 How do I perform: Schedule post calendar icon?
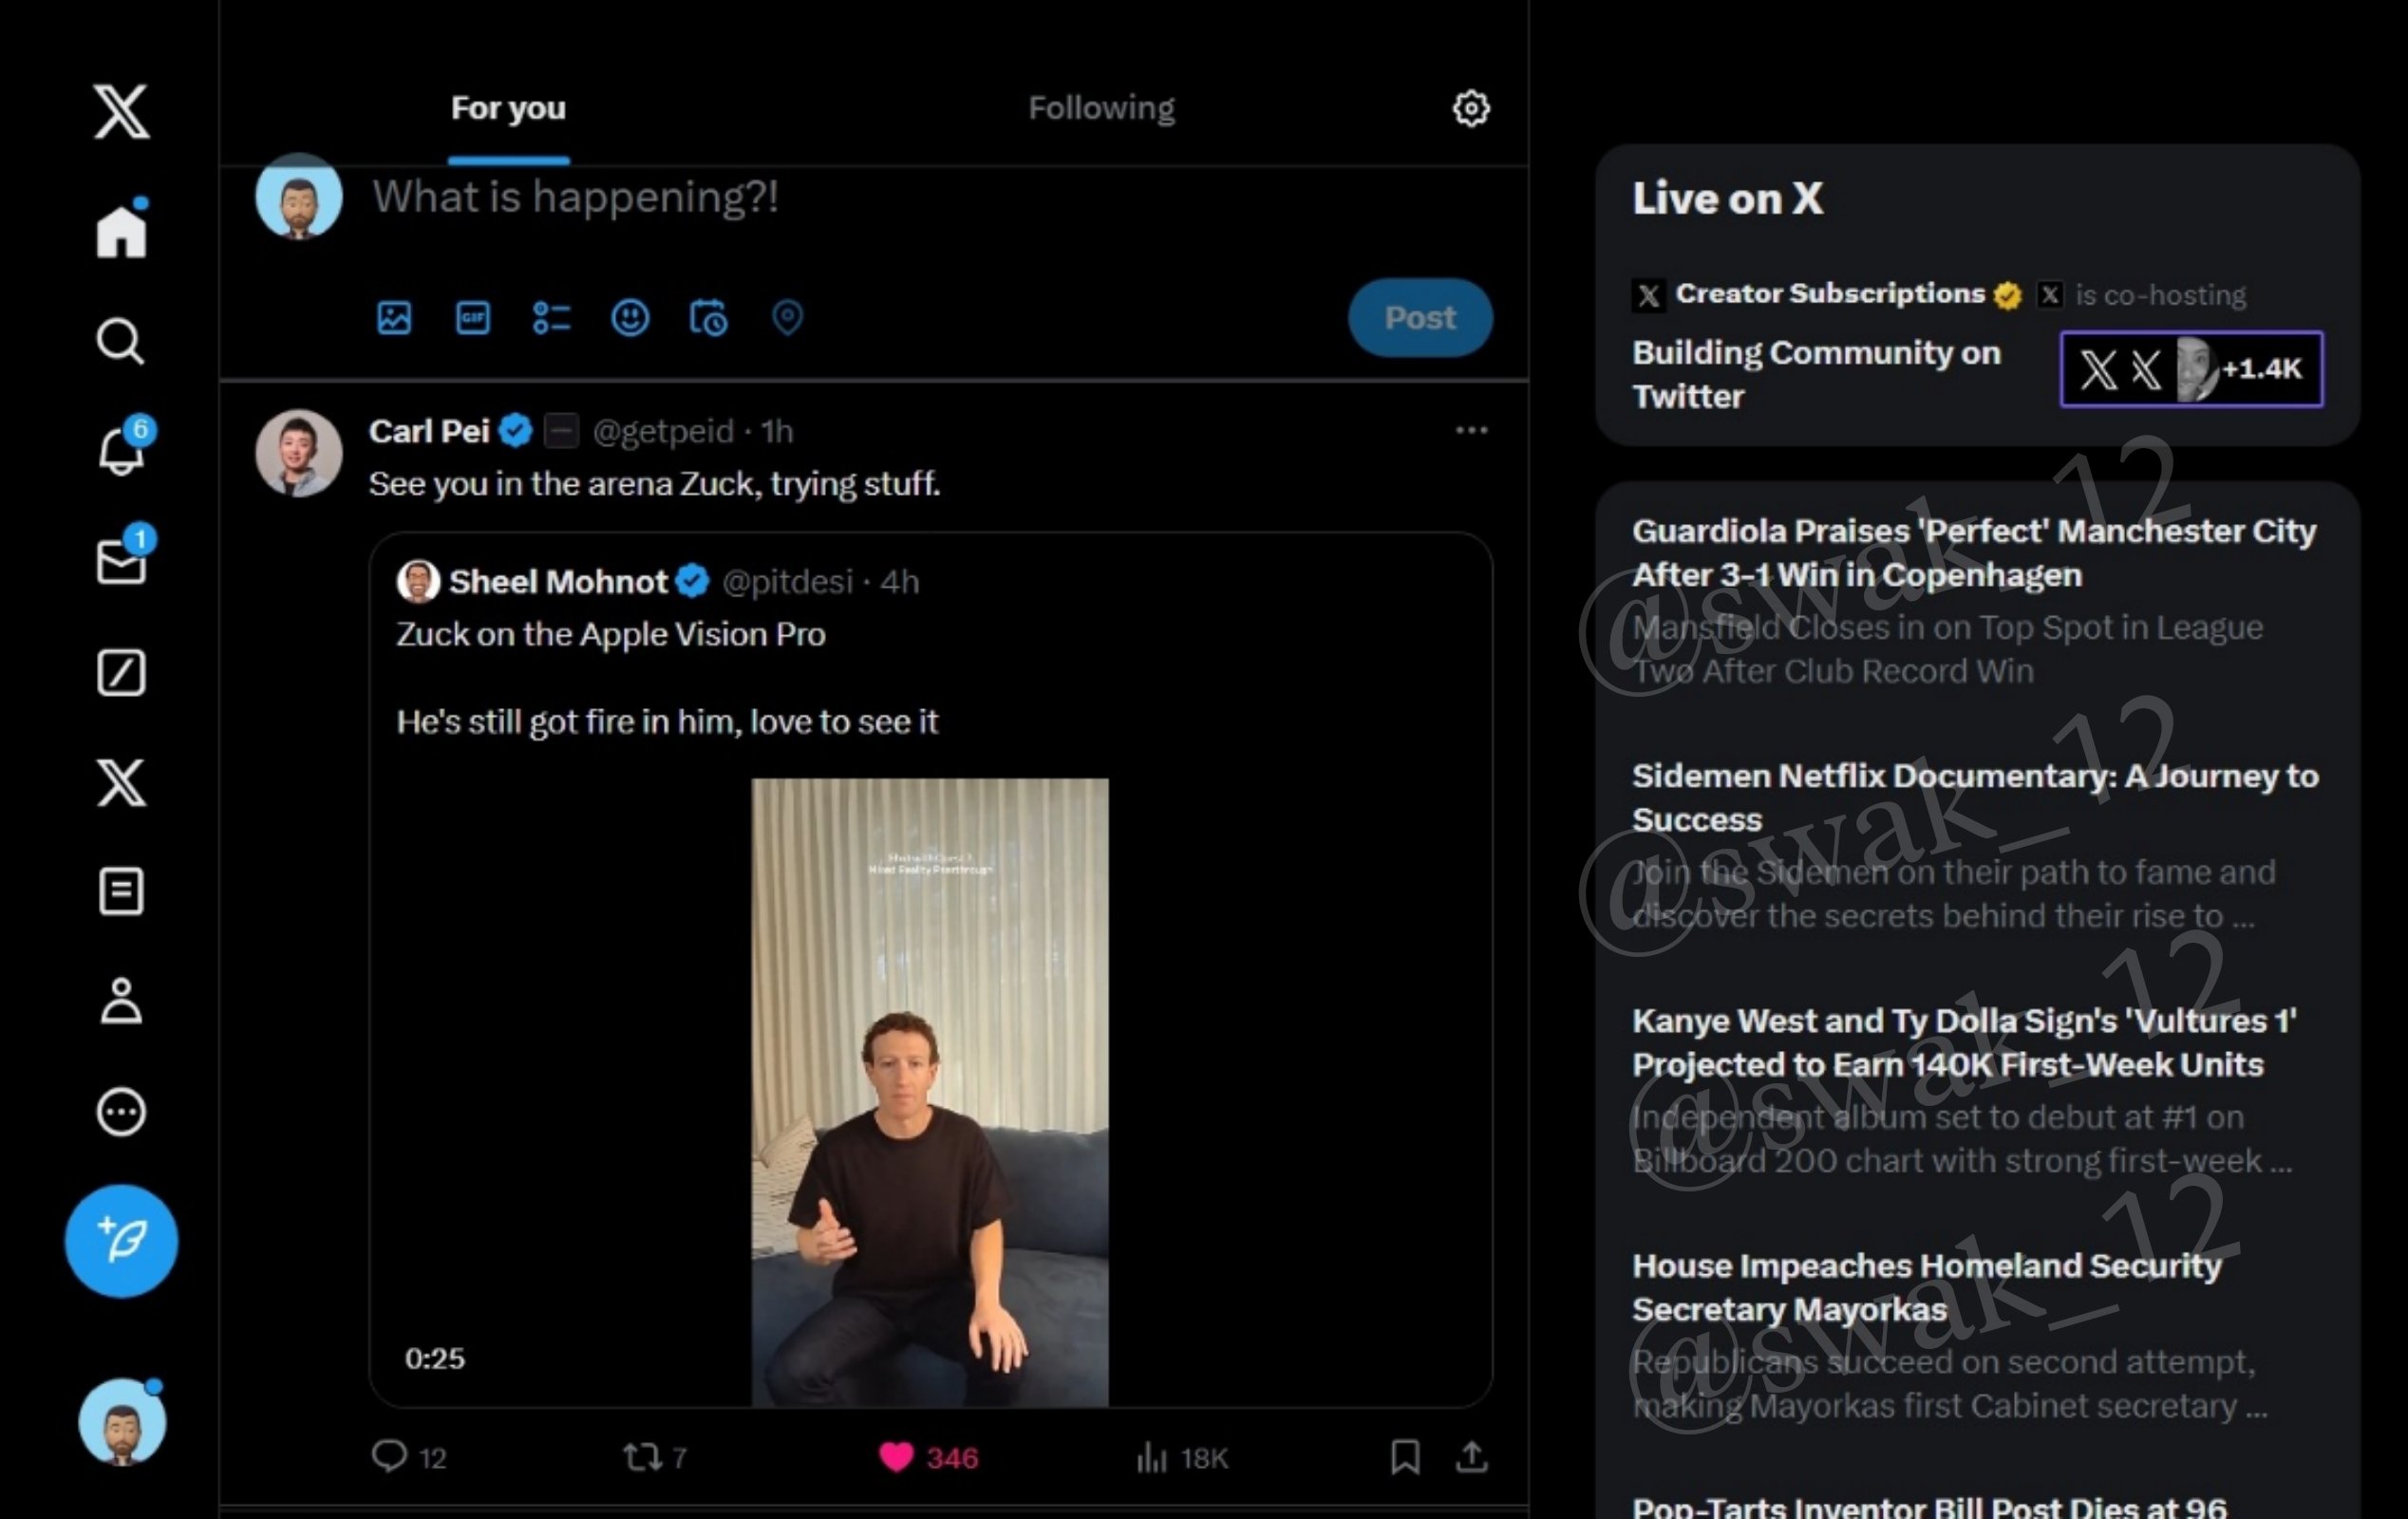click(x=709, y=318)
